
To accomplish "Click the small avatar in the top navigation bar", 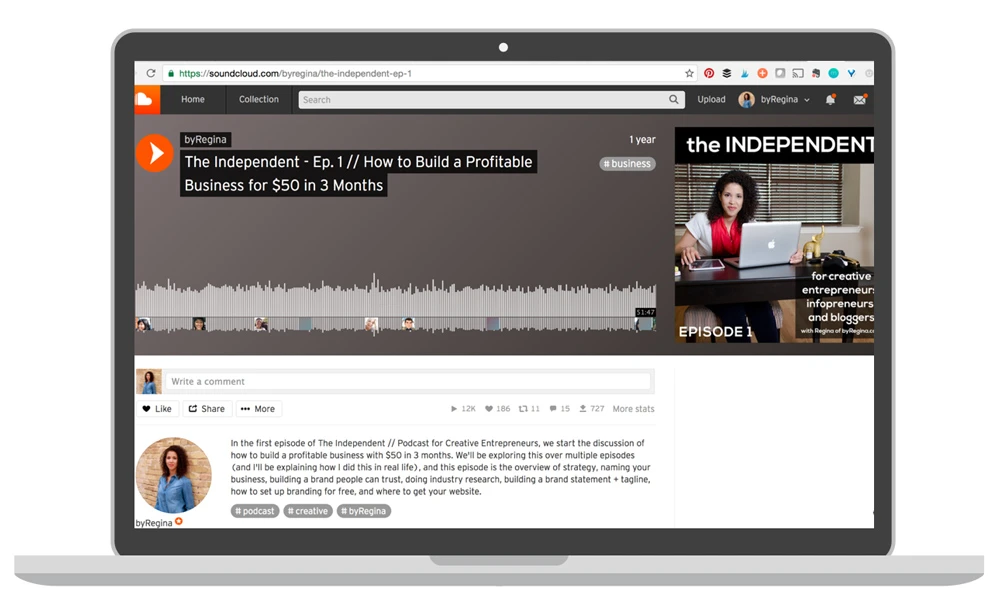I will point(746,99).
